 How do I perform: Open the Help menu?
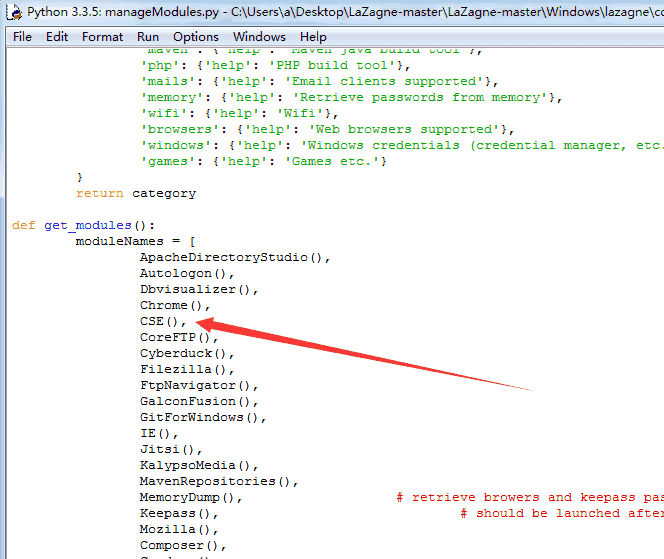click(313, 37)
